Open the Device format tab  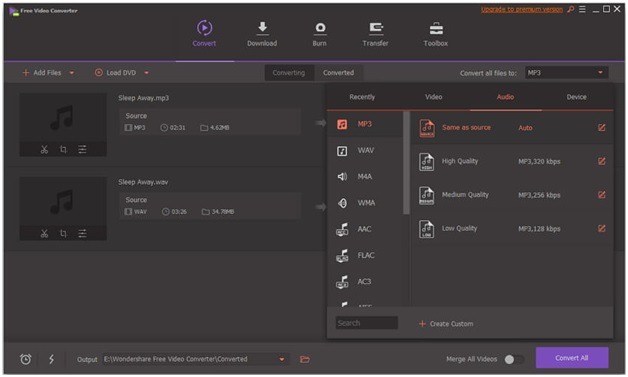(577, 97)
